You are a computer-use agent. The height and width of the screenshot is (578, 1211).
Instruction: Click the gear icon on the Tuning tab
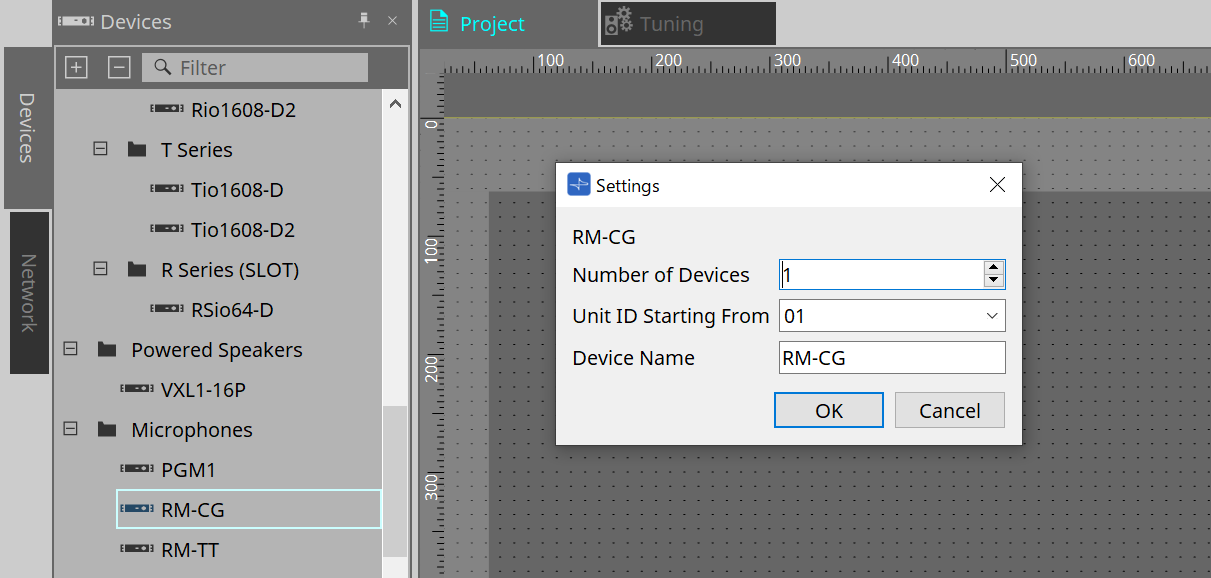pos(619,23)
